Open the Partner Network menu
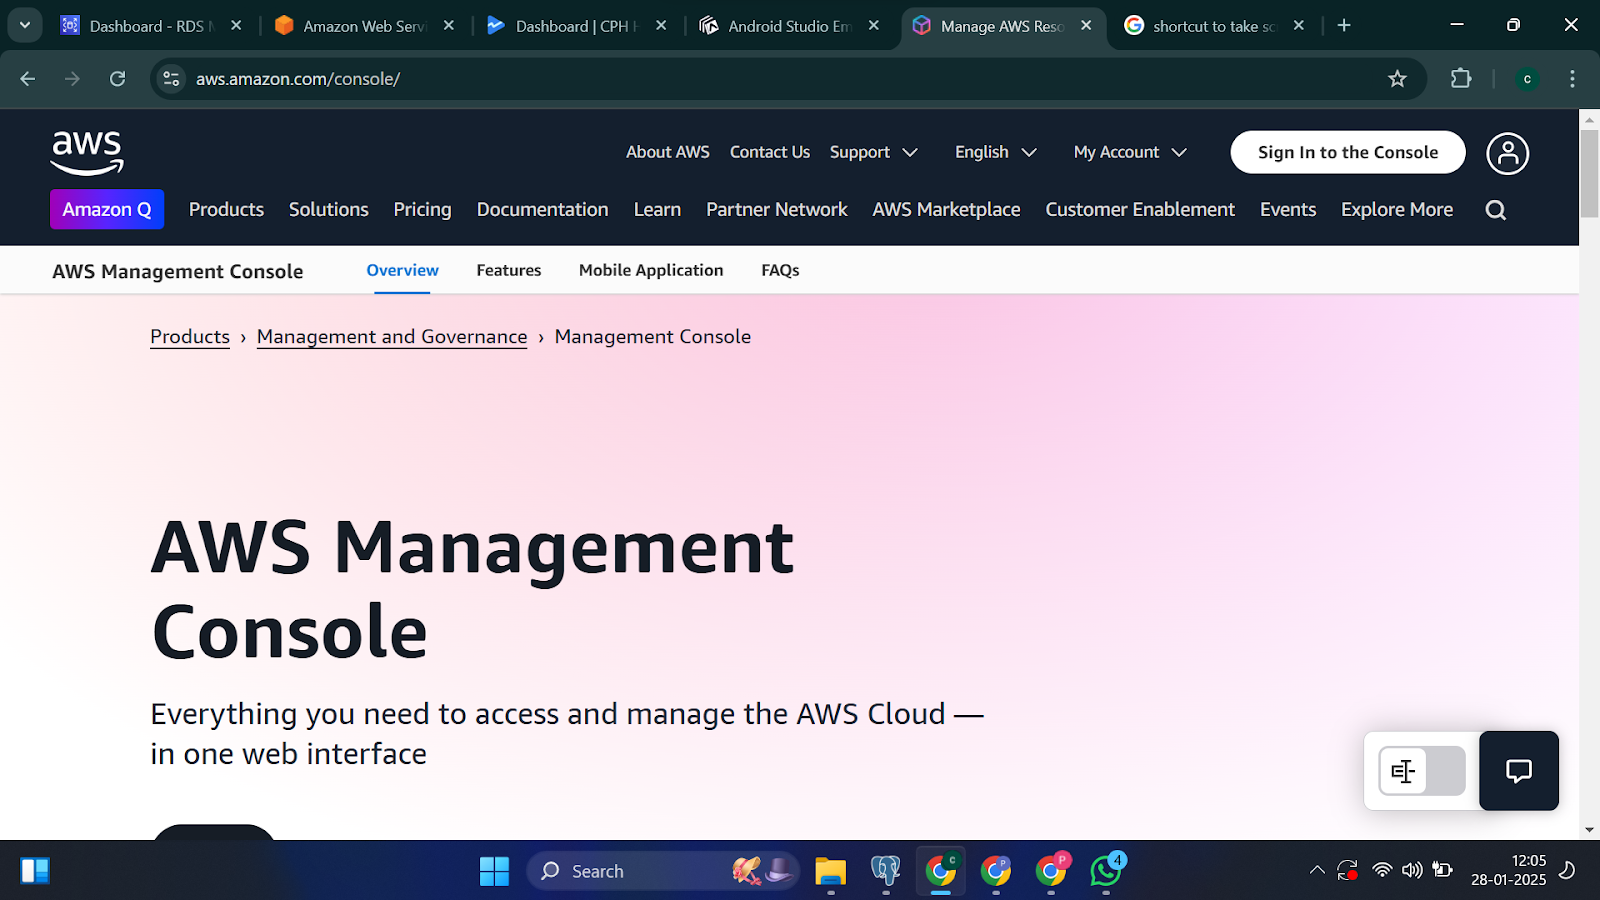Image resolution: width=1600 pixels, height=900 pixels. 777,209
